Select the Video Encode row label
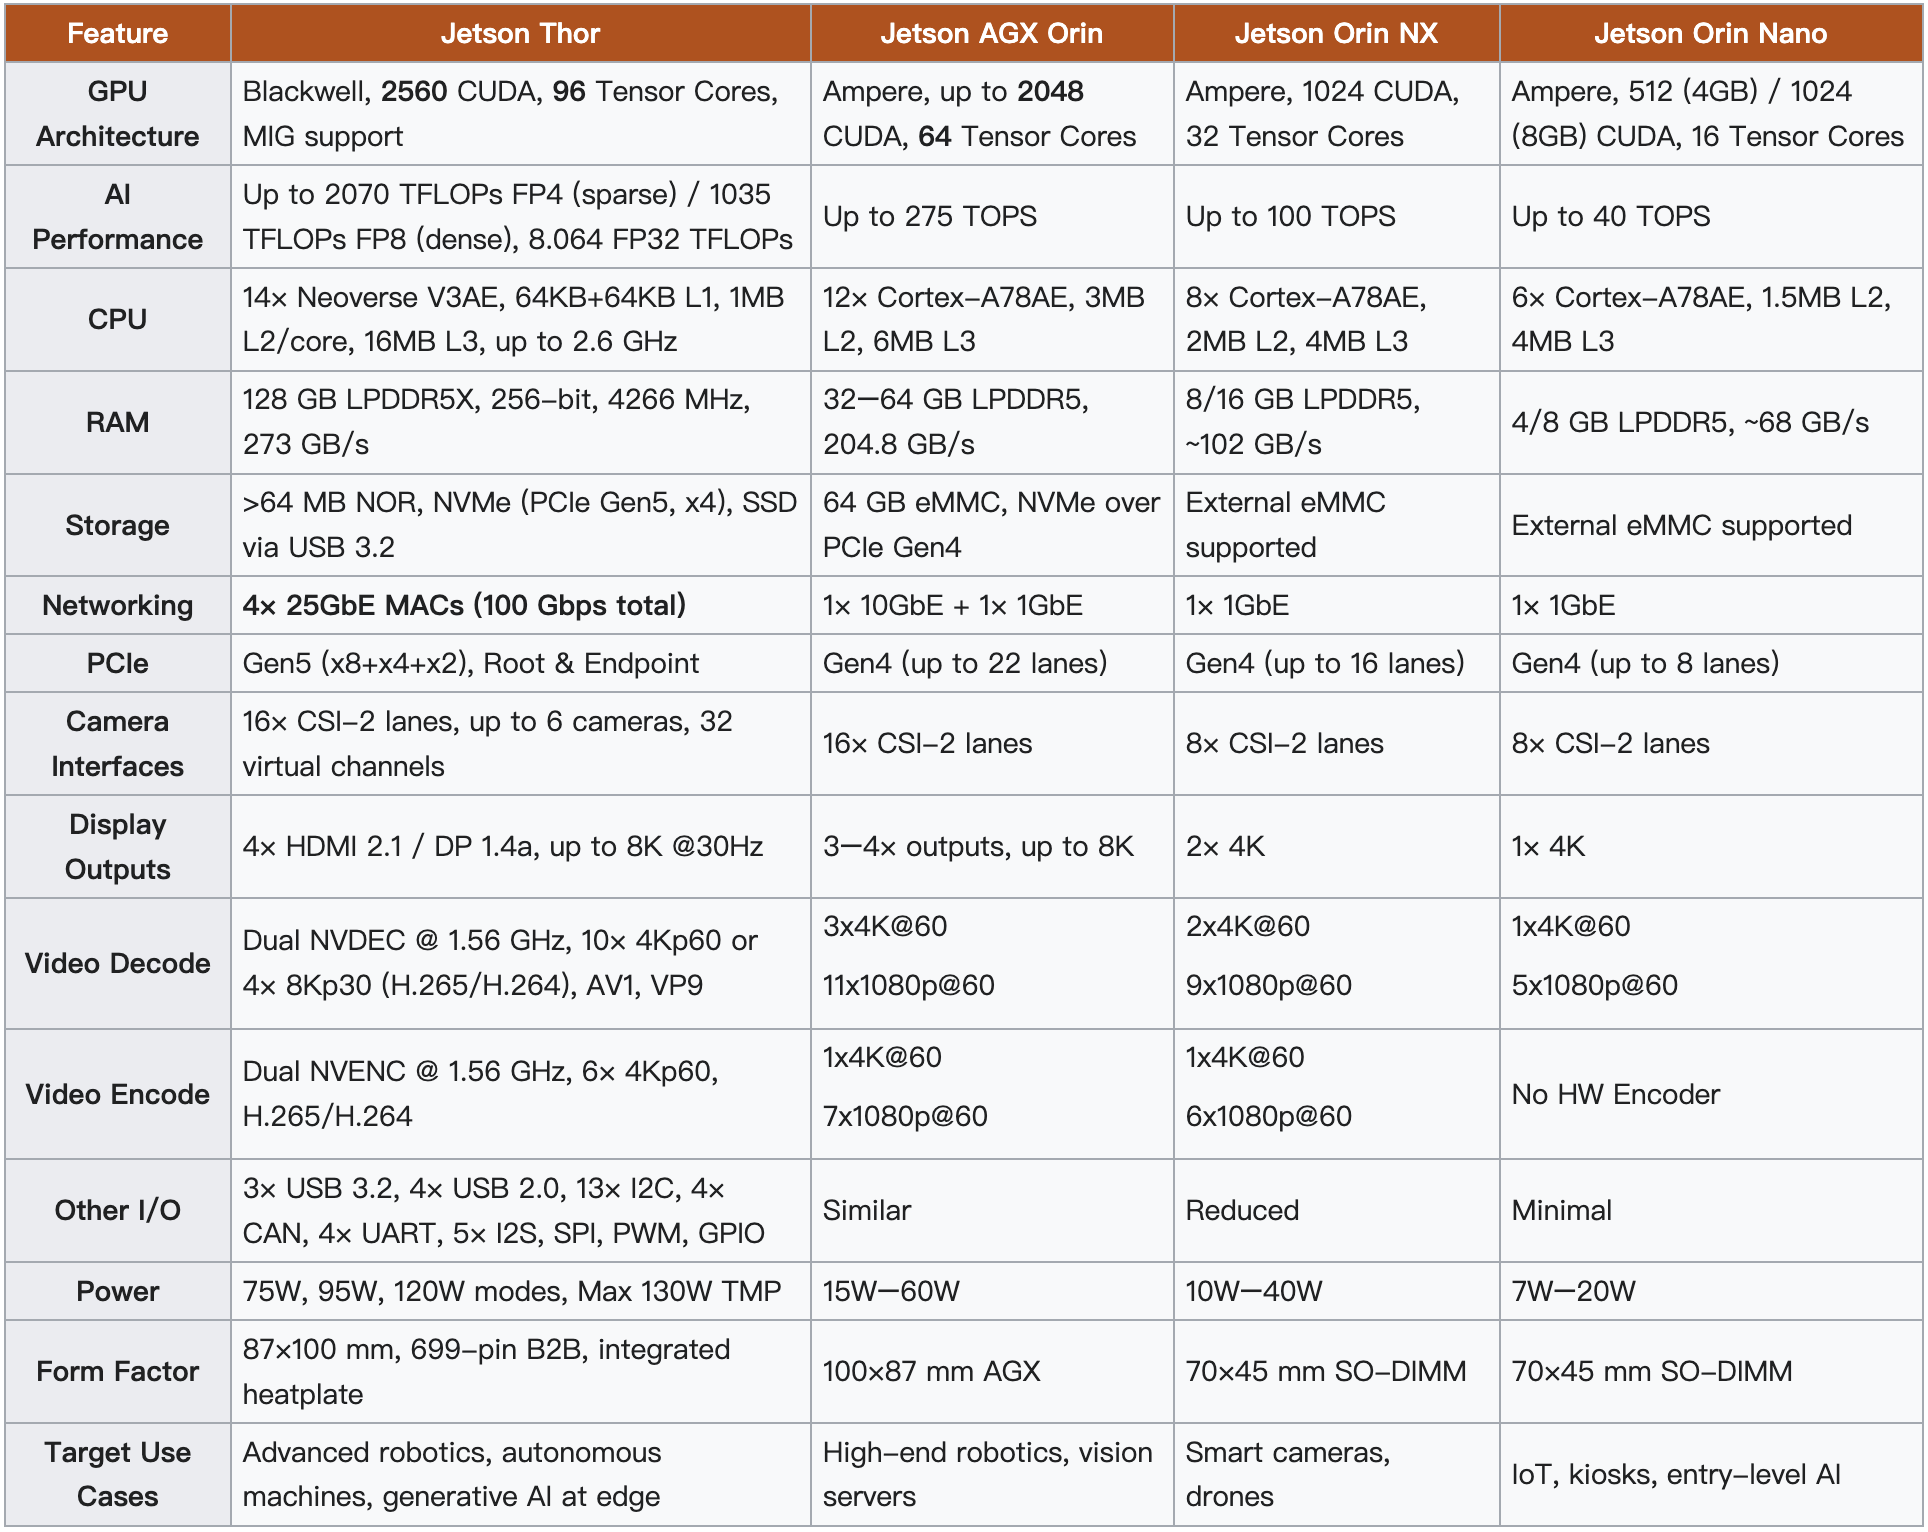 (117, 1094)
